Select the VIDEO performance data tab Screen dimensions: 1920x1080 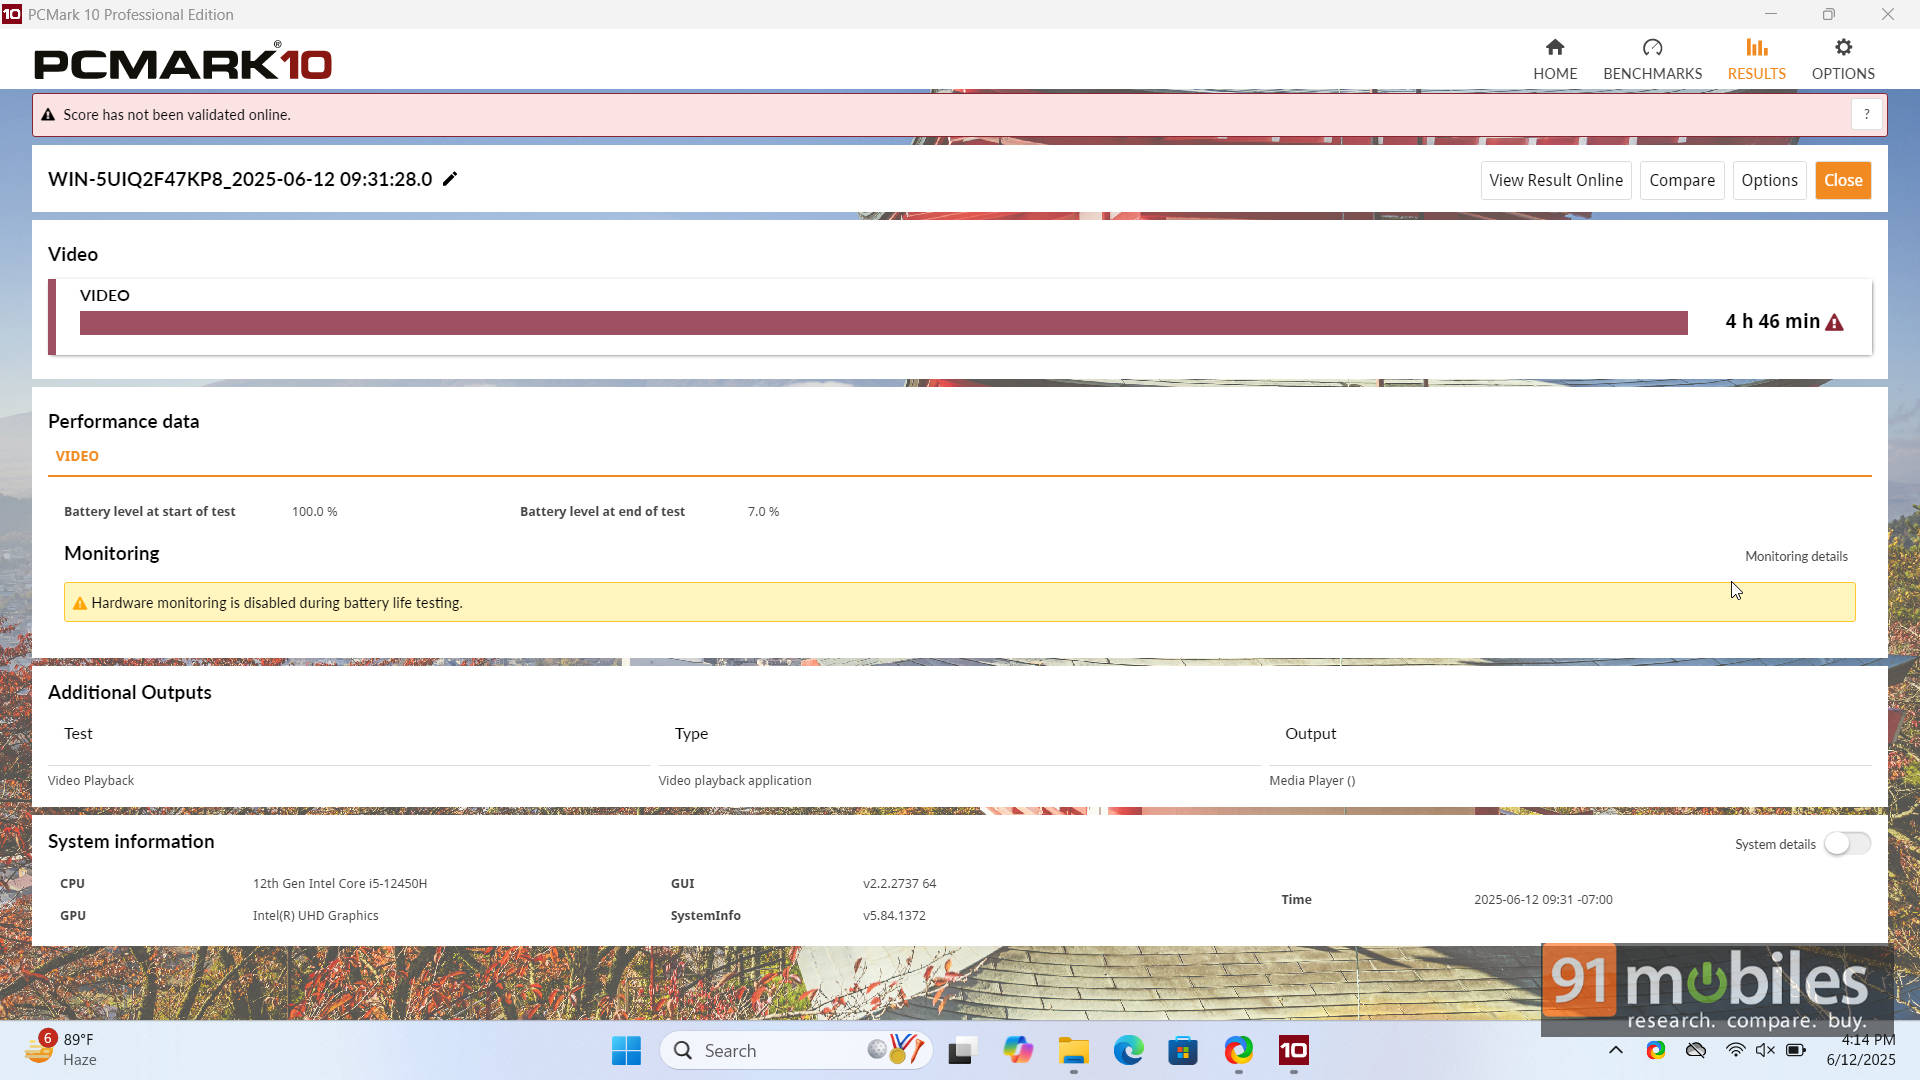(x=77, y=456)
